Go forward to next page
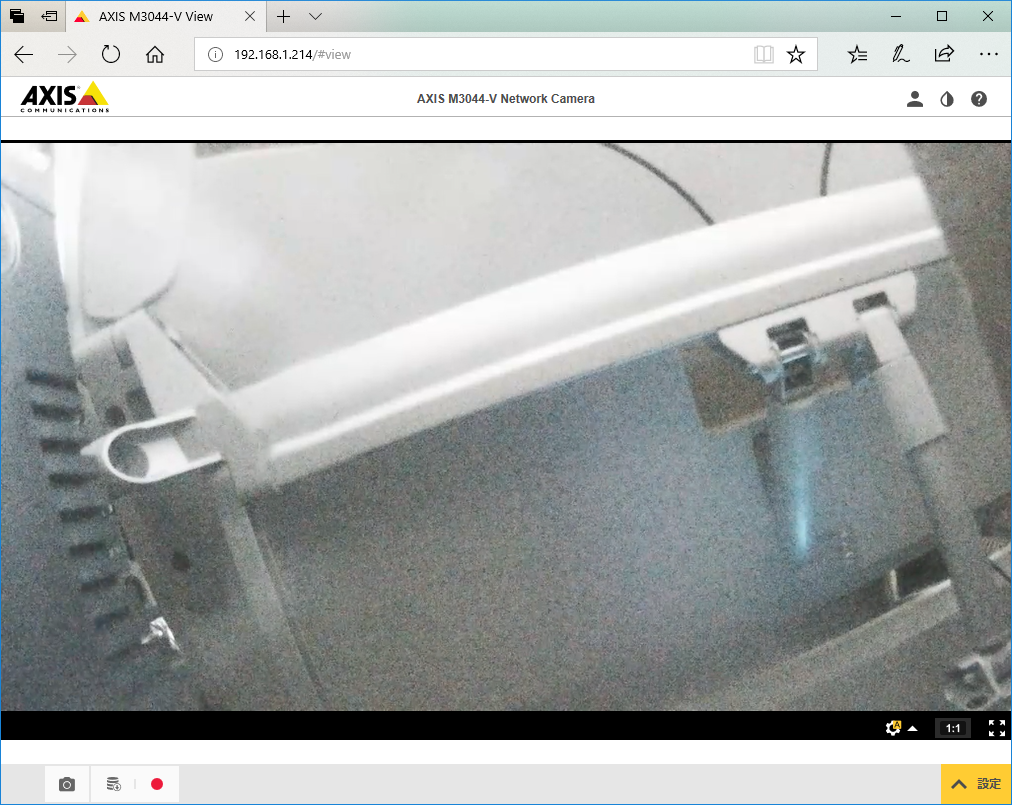Screen dimensions: 1012x805 pos(67,54)
